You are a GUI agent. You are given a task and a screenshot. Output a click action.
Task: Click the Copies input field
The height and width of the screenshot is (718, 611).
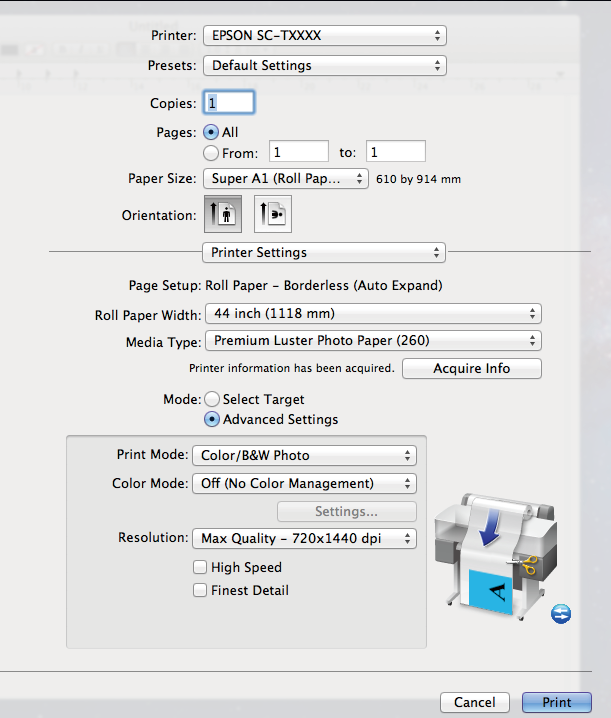(229, 103)
